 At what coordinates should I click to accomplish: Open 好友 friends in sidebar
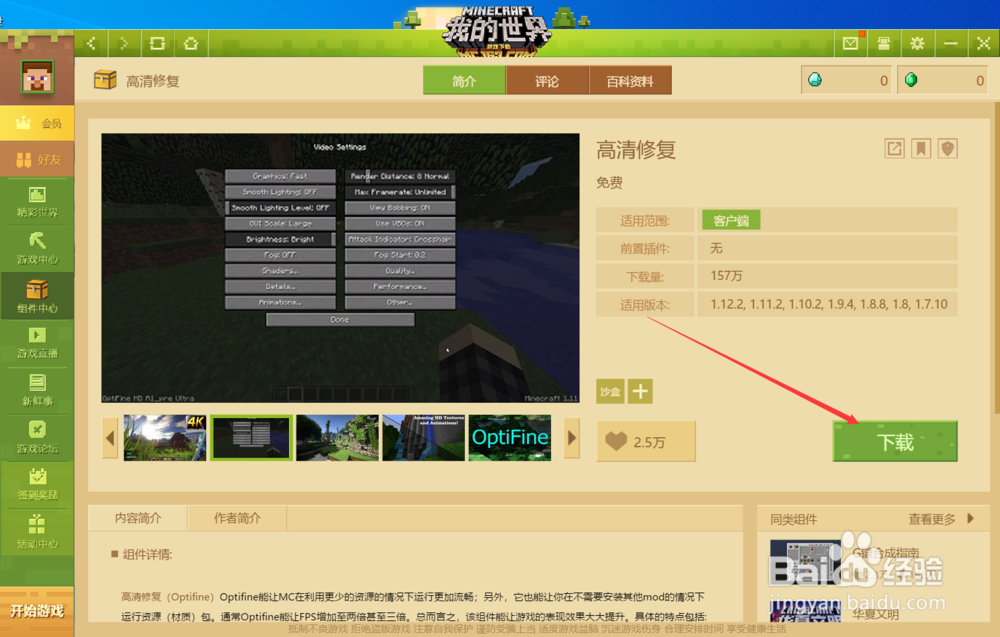coord(37,159)
